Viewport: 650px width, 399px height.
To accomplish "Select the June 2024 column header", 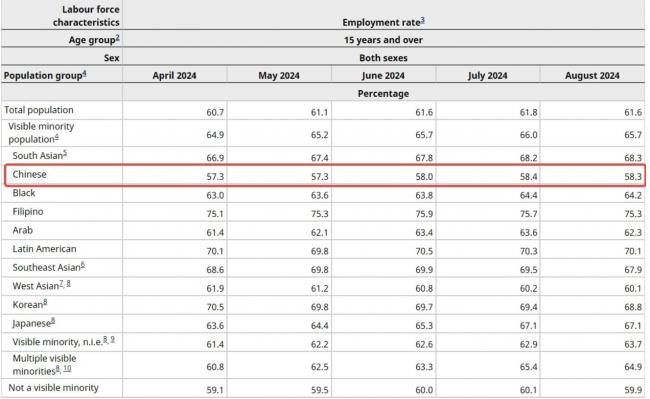I will pos(383,75).
